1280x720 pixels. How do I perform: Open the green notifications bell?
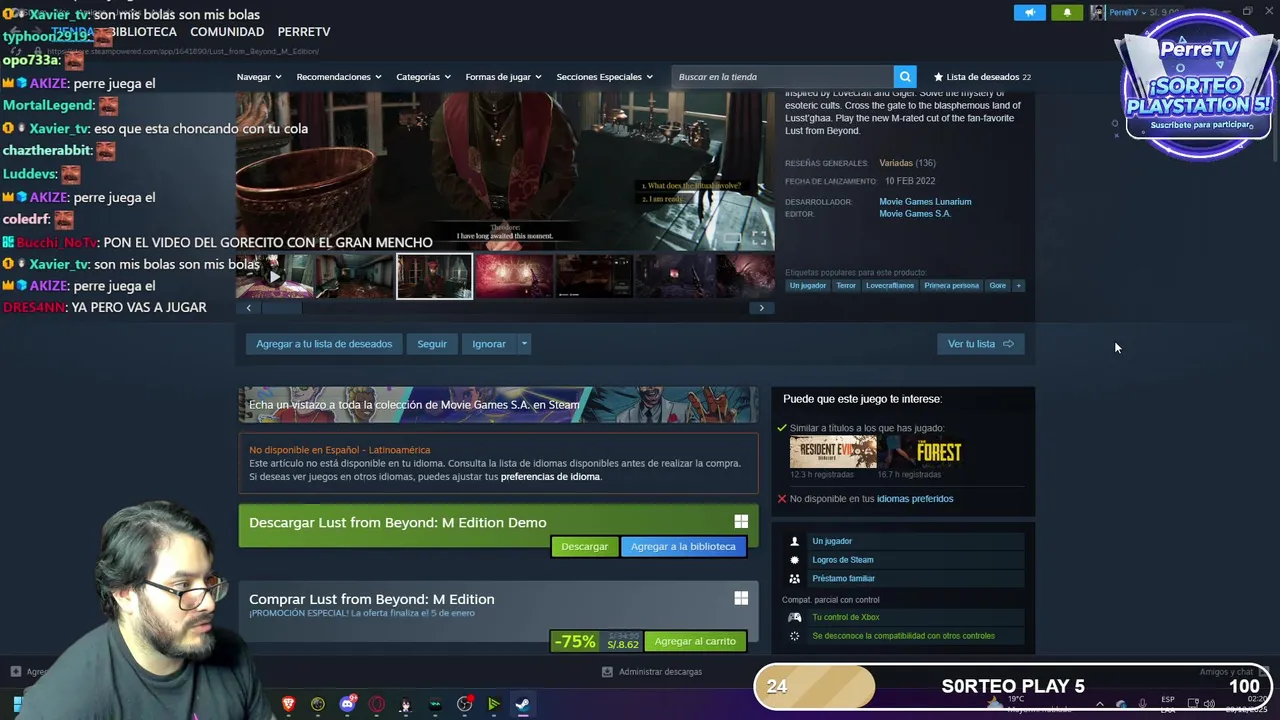(1067, 13)
